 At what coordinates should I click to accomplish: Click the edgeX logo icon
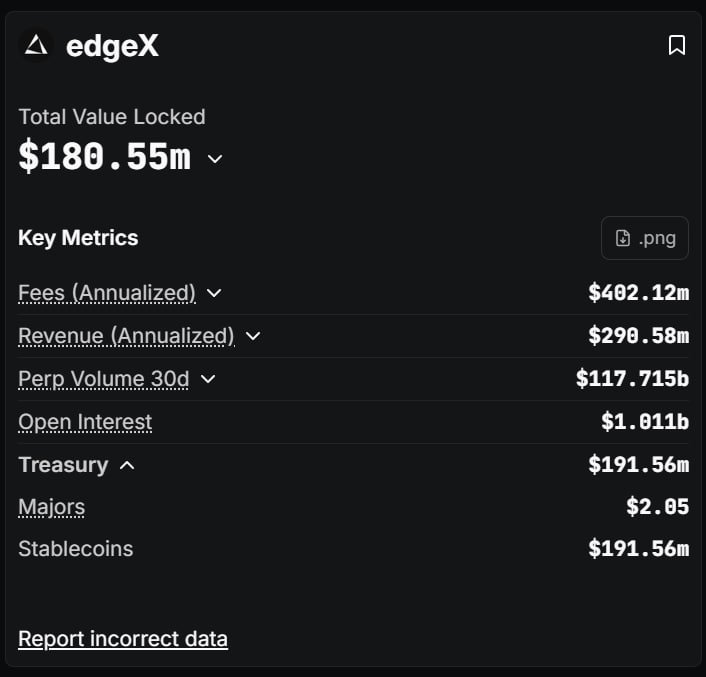[x=37, y=45]
